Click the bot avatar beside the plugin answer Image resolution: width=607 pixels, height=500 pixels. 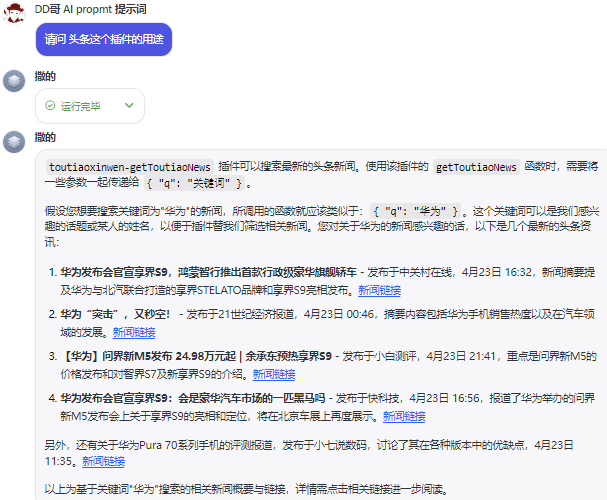coord(14,142)
